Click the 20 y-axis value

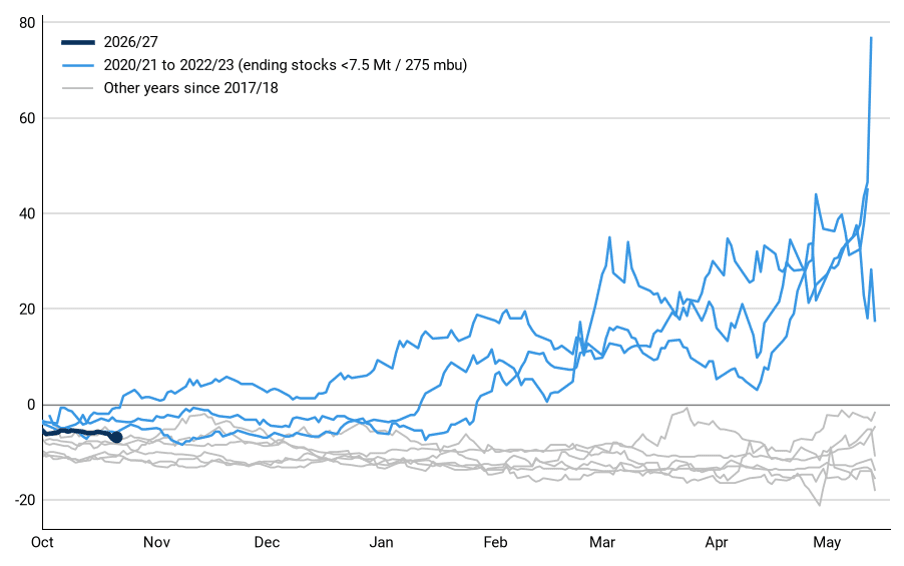[x=27, y=310]
